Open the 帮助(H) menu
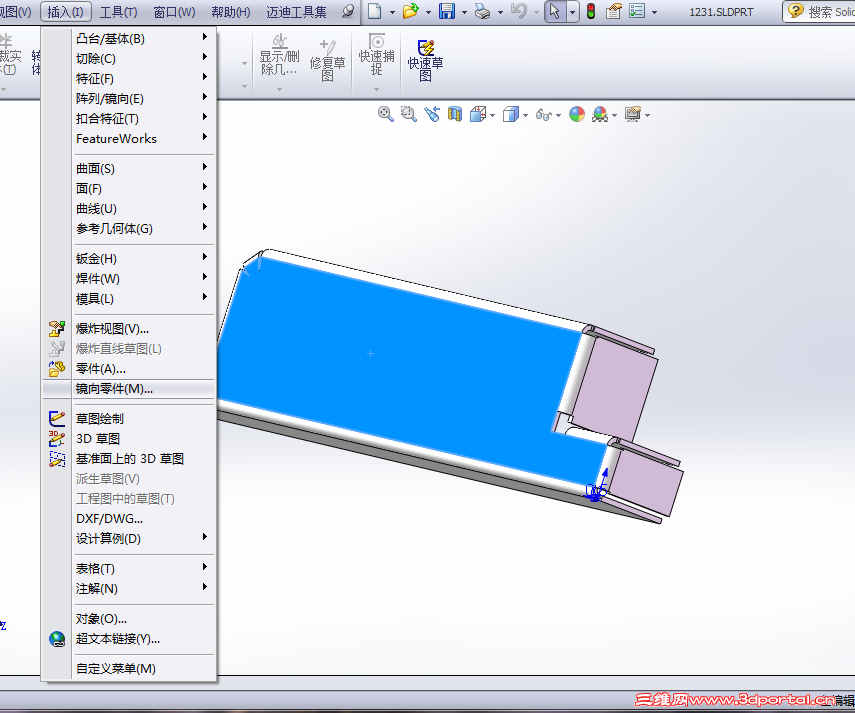This screenshot has height=713, width=855. pyautogui.click(x=231, y=11)
